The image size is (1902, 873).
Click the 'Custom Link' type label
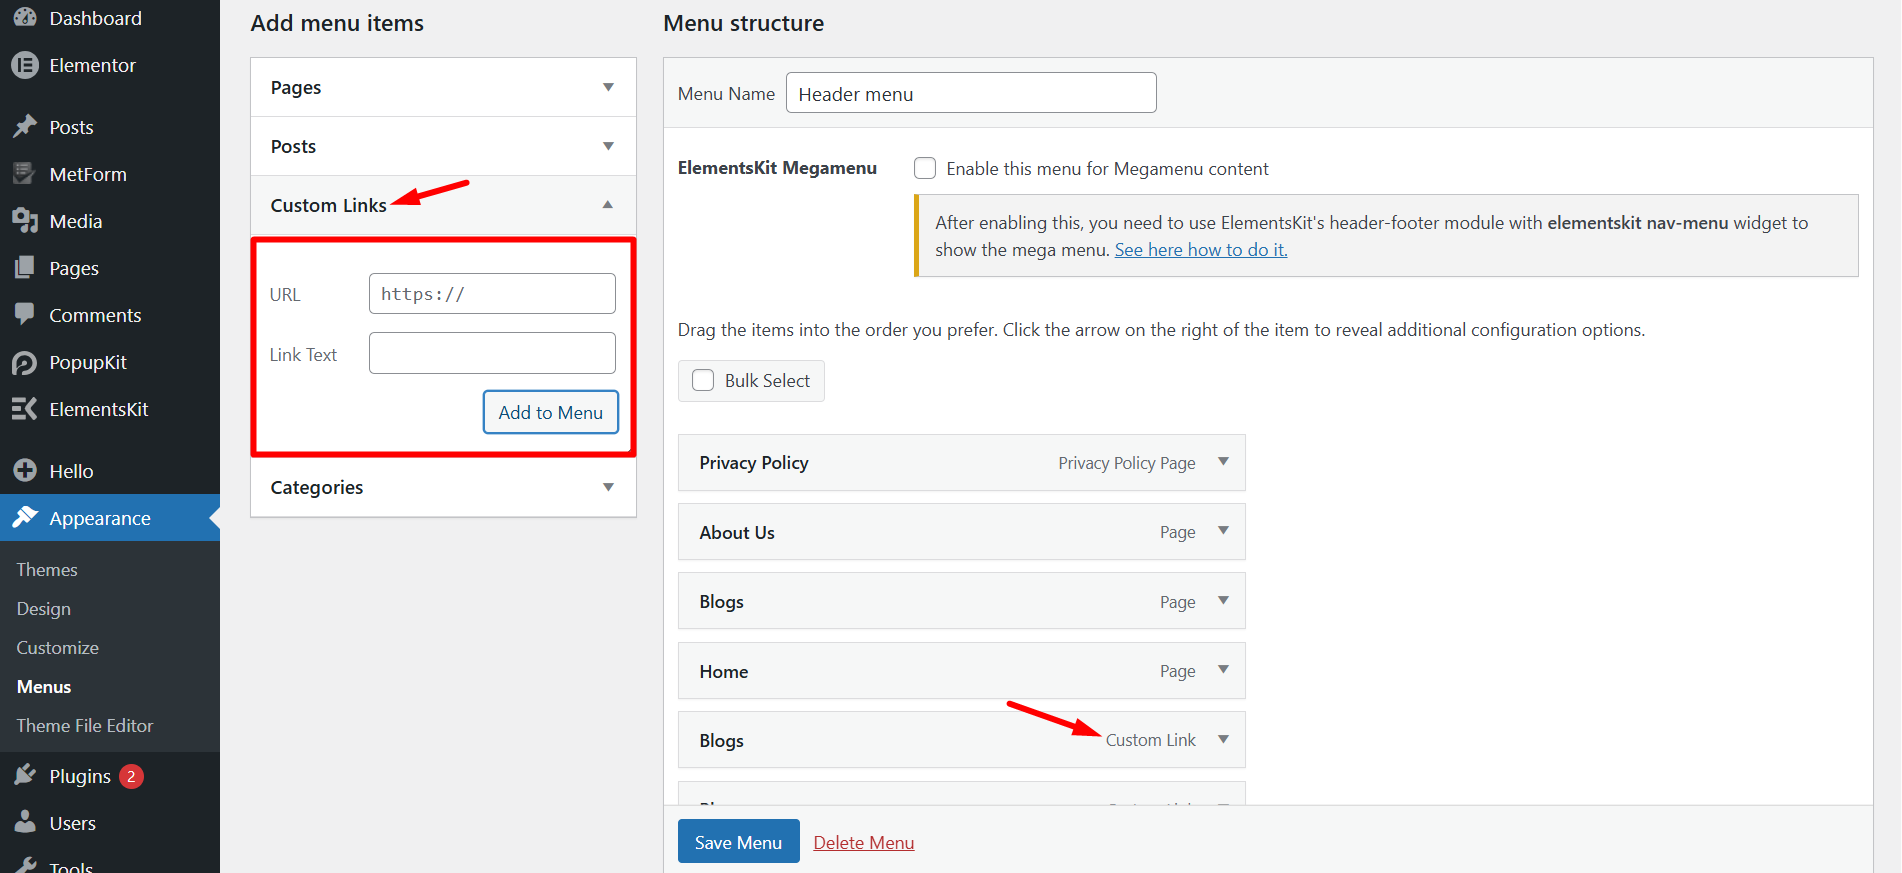(1151, 740)
